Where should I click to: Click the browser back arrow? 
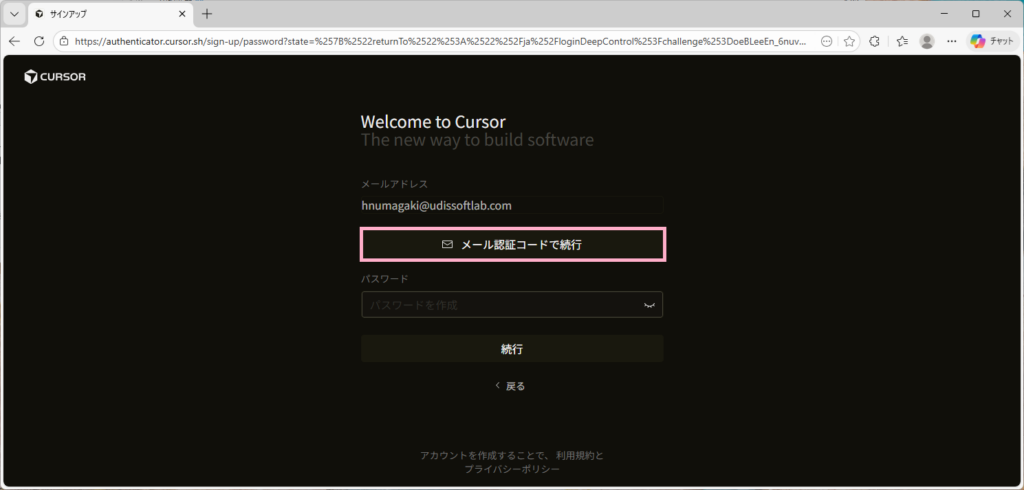[15, 41]
